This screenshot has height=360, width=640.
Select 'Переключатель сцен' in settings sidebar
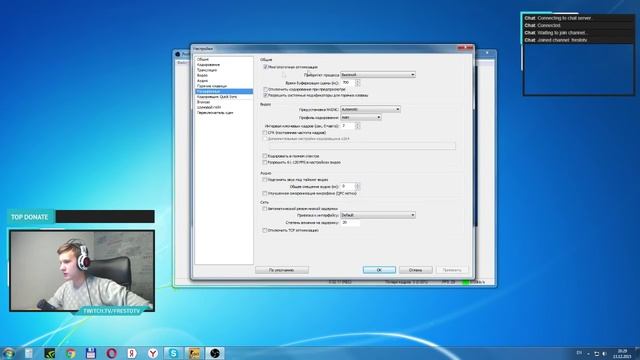pyautogui.click(x=215, y=113)
